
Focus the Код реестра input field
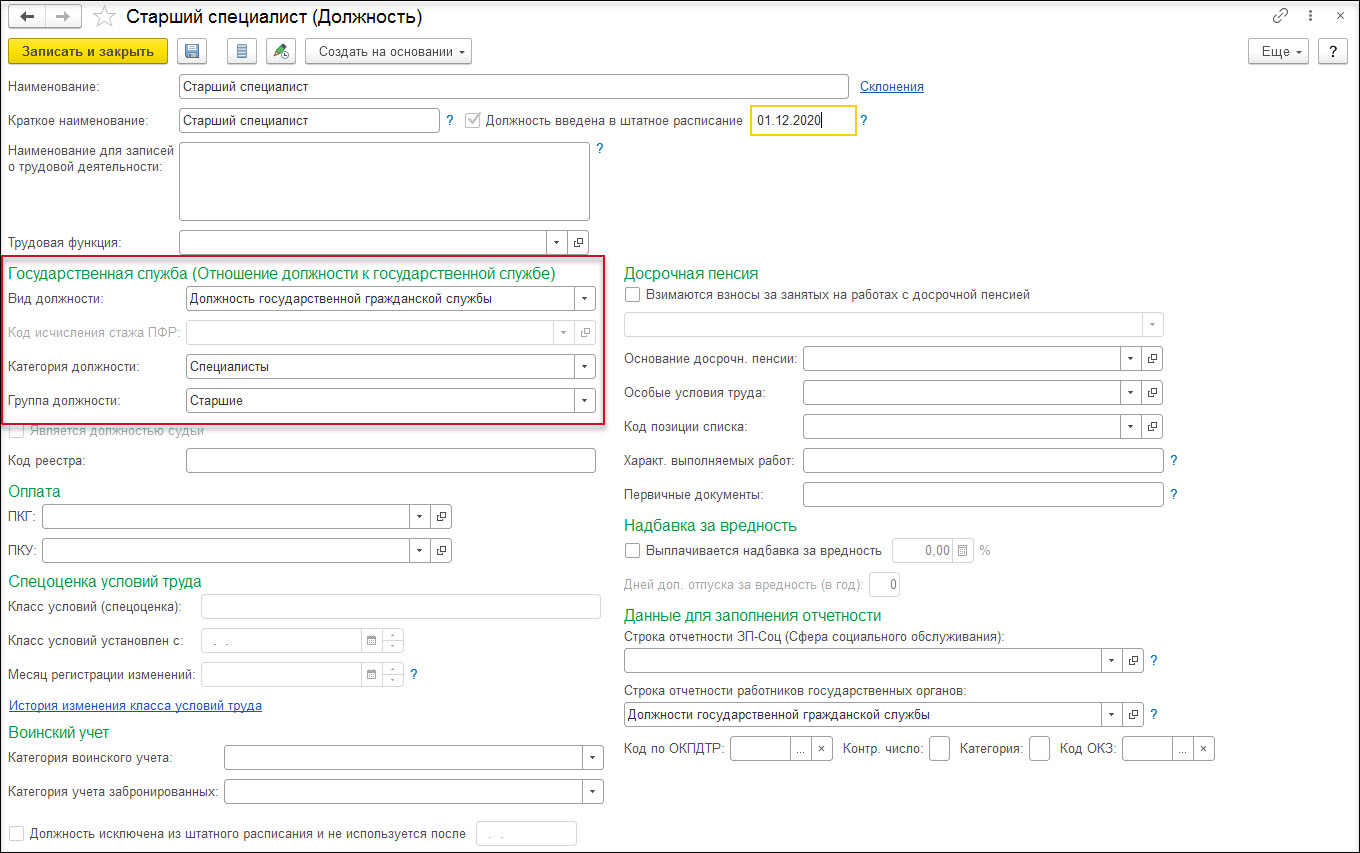pos(391,460)
